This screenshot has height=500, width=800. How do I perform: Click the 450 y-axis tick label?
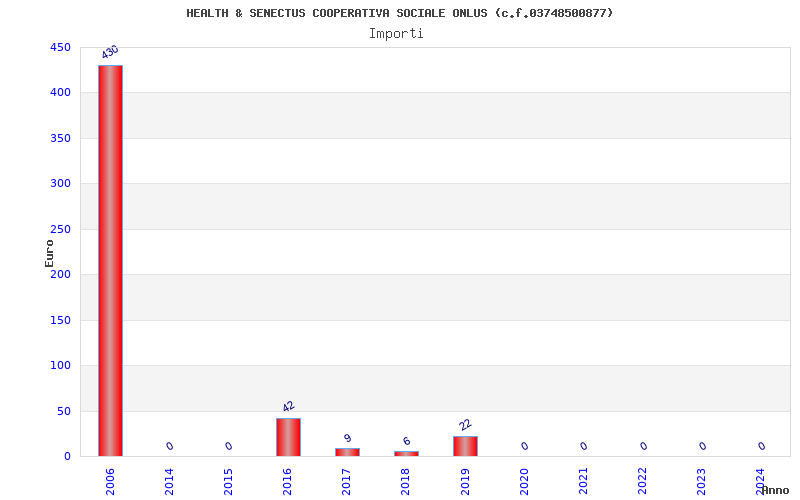click(60, 47)
